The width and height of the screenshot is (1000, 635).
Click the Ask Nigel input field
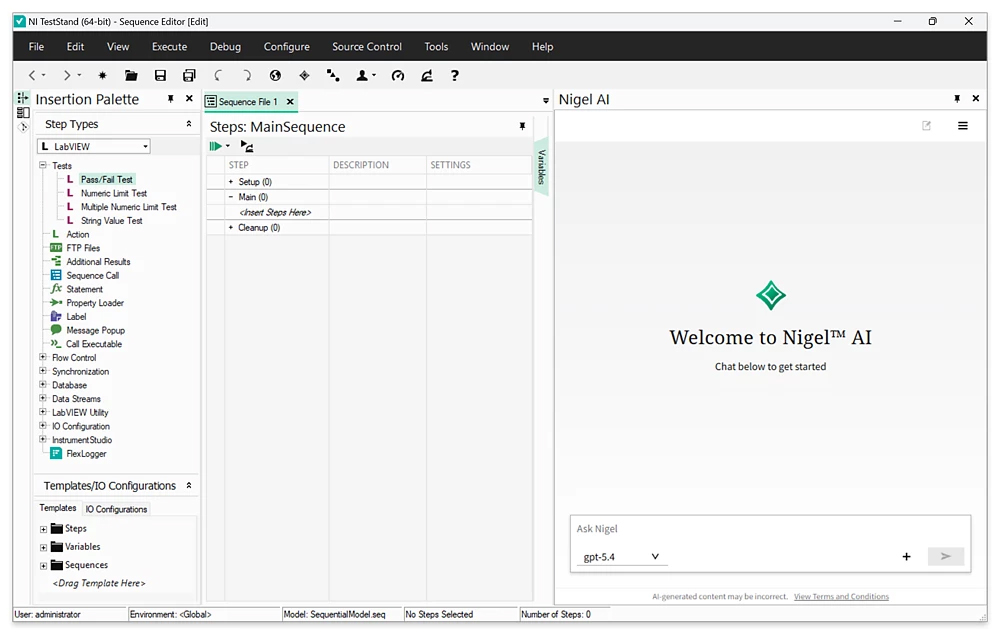pos(770,529)
